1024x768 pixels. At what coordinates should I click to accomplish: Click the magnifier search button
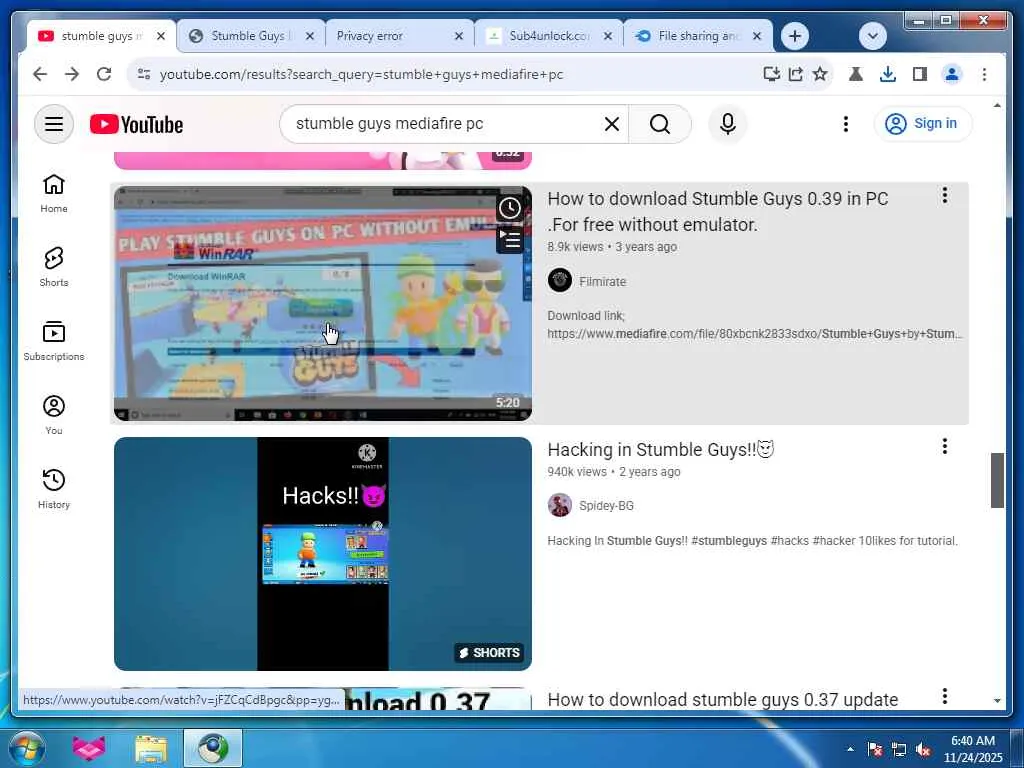click(x=660, y=124)
